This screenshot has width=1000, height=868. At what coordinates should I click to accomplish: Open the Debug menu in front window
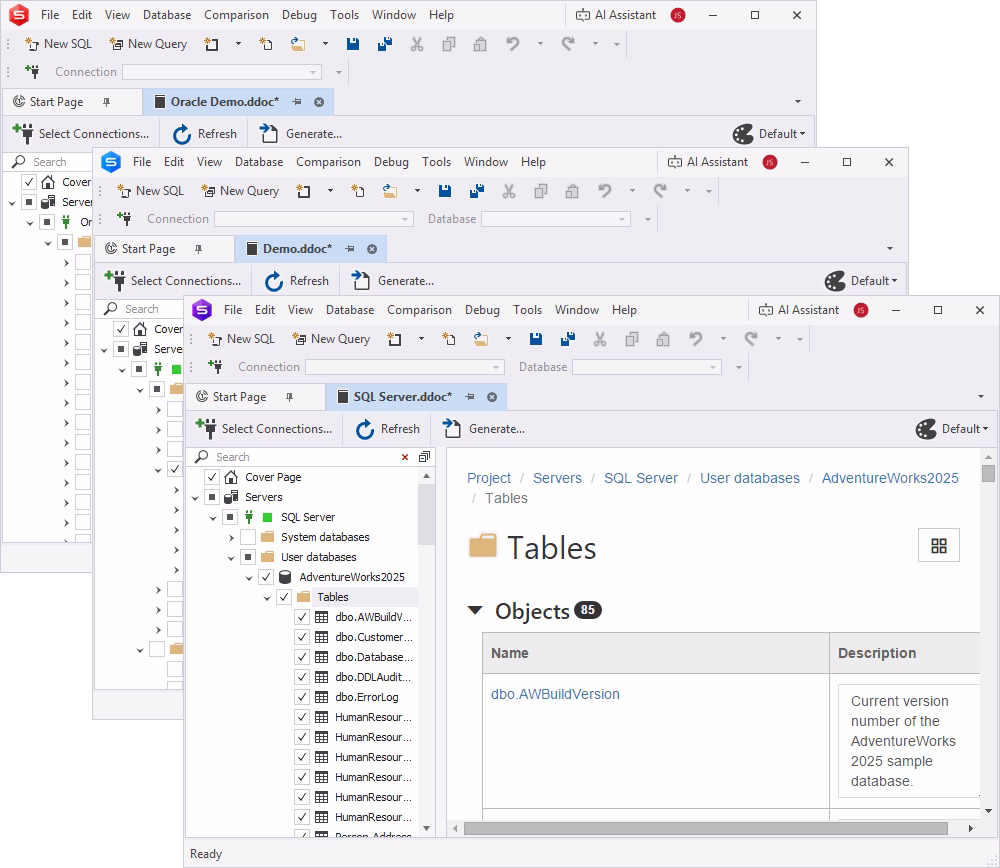(482, 310)
